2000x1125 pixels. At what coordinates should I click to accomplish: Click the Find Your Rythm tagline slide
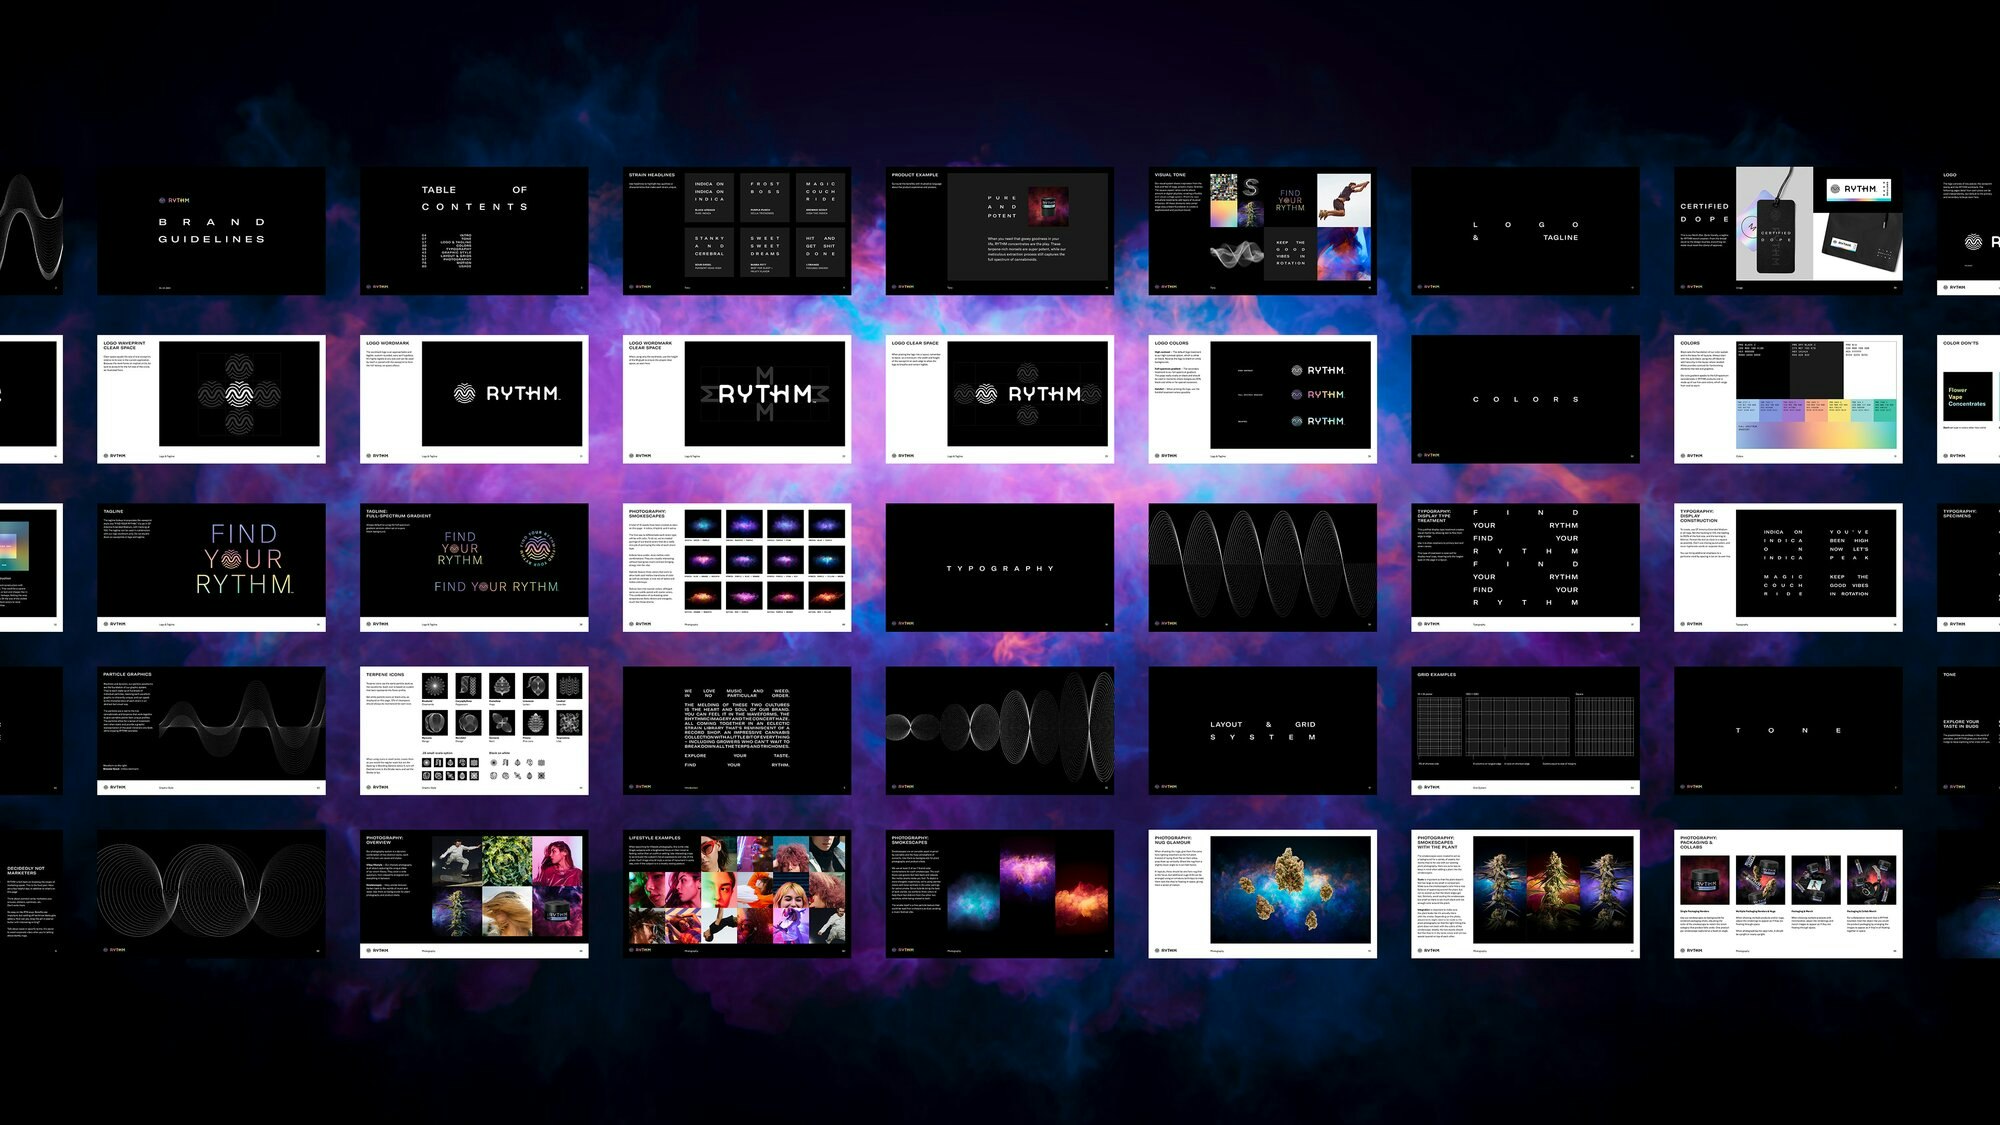(211, 567)
